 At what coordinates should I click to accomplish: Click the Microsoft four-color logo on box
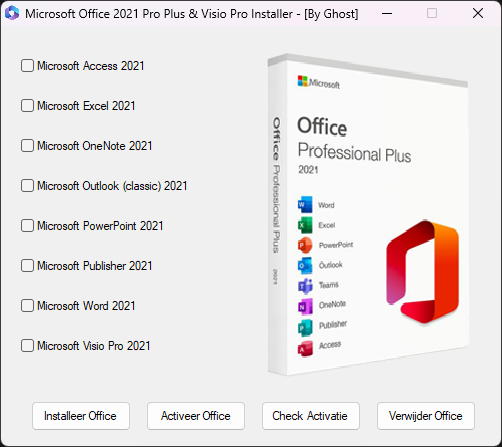click(303, 81)
